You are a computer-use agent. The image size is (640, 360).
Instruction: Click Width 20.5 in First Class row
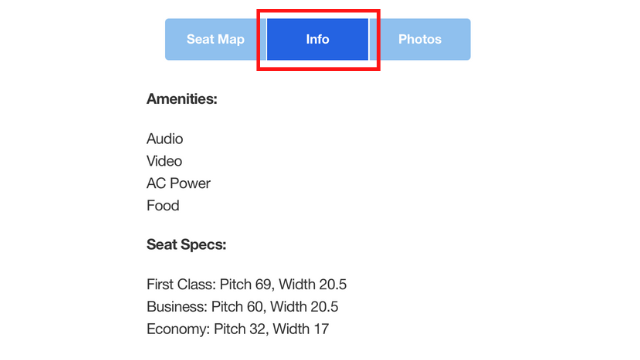[x=313, y=284]
